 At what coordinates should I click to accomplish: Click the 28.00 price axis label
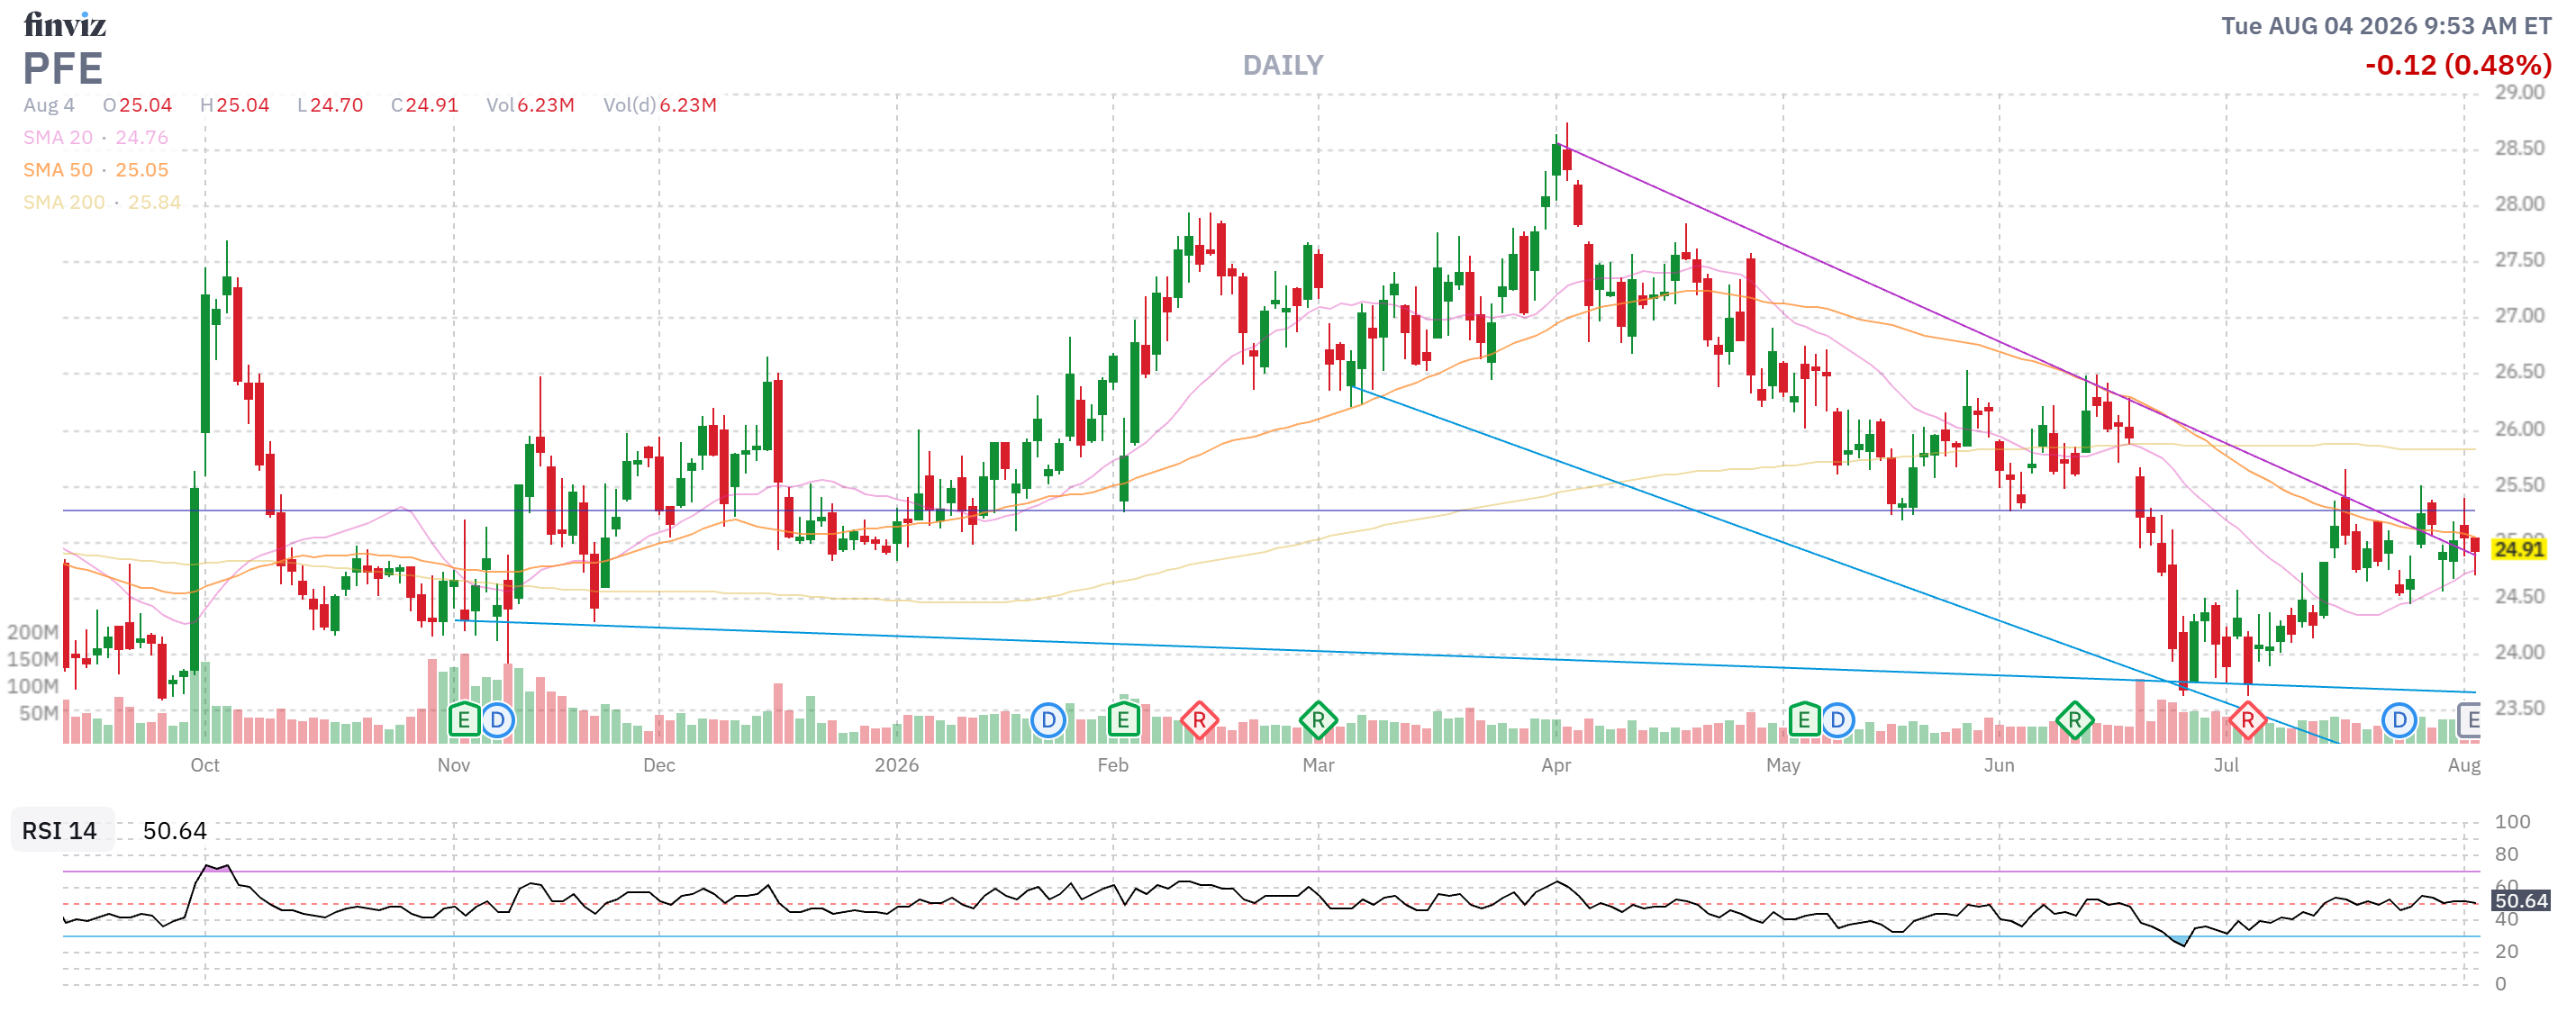[x=2519, y=204]
